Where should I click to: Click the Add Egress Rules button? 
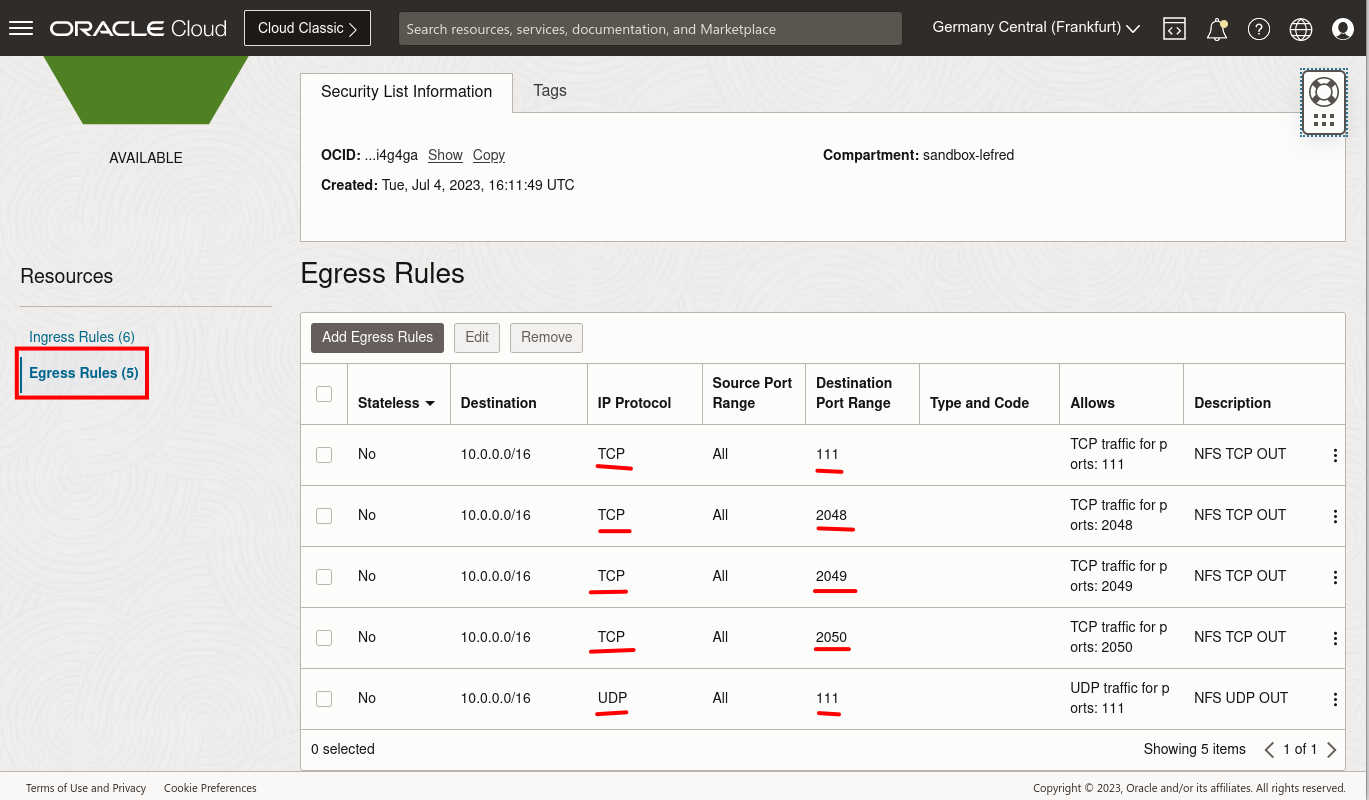tap(377, 337)
